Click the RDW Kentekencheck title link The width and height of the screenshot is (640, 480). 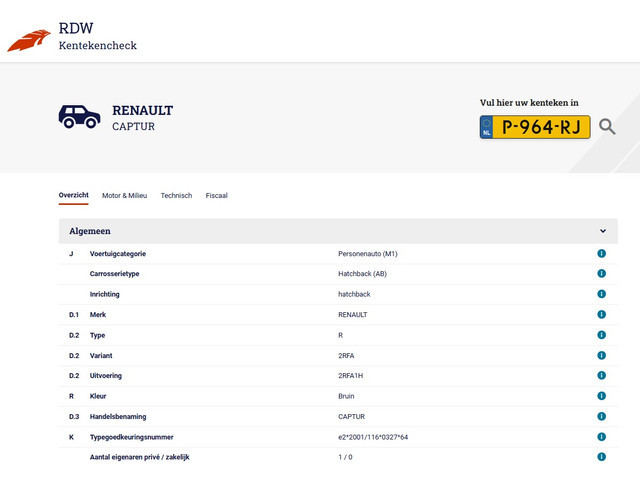click(97, 35)
